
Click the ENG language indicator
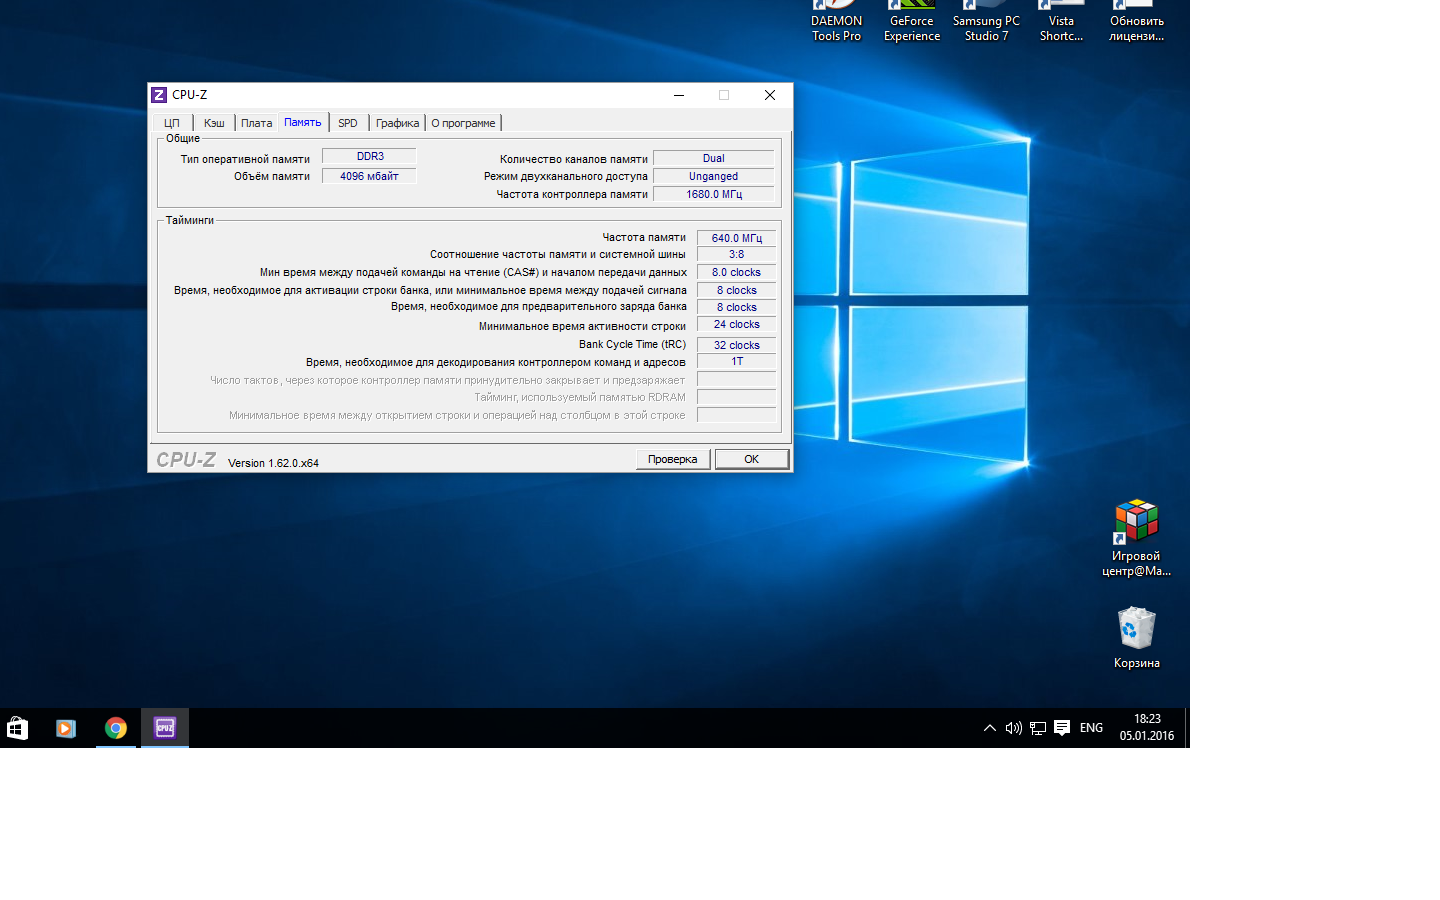(1091, 728)
